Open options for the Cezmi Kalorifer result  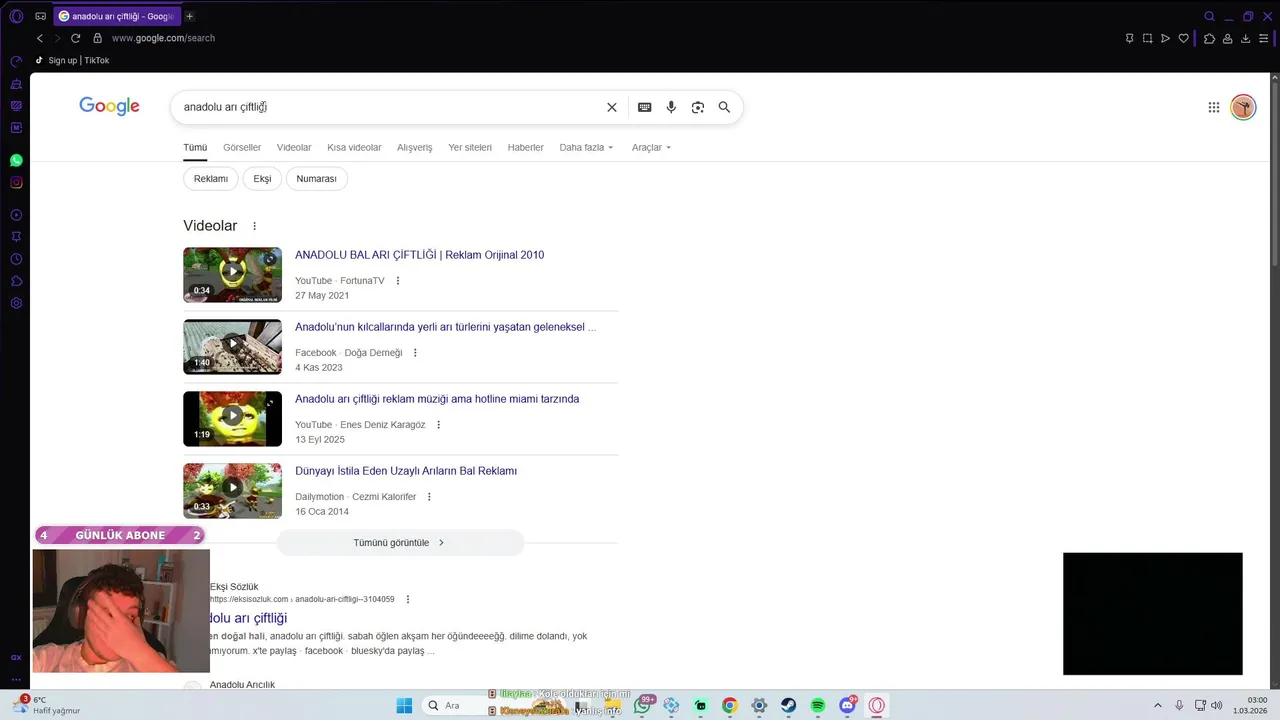pyautogui.click(x=429, y=497)
